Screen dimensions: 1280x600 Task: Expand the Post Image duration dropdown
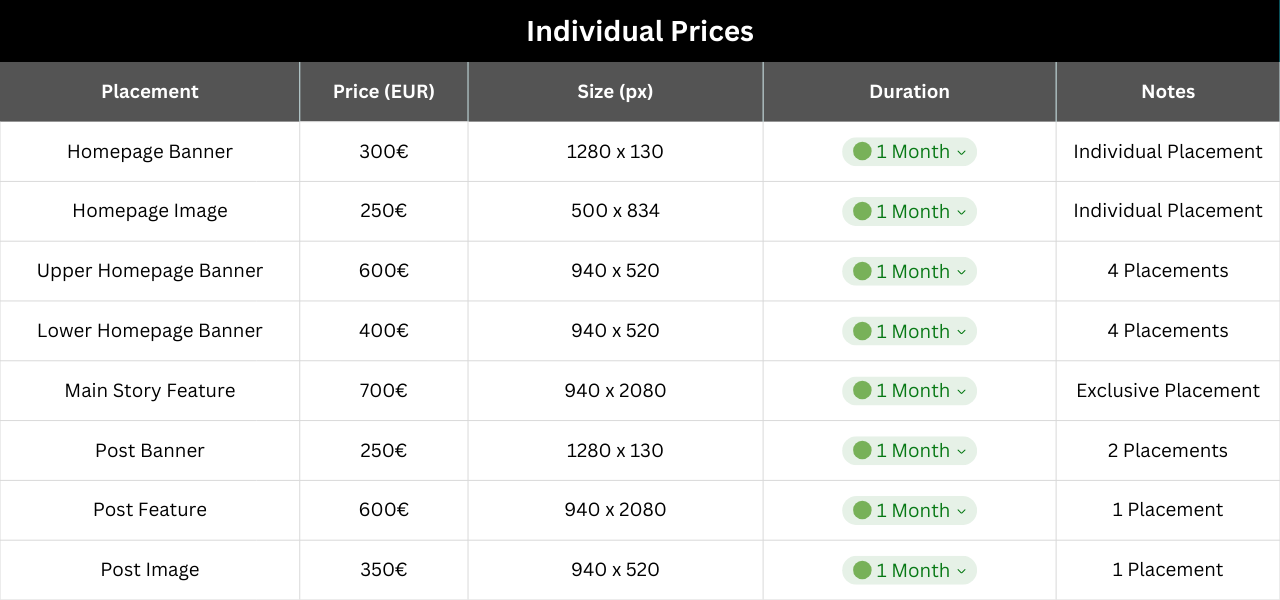[909, 570]
